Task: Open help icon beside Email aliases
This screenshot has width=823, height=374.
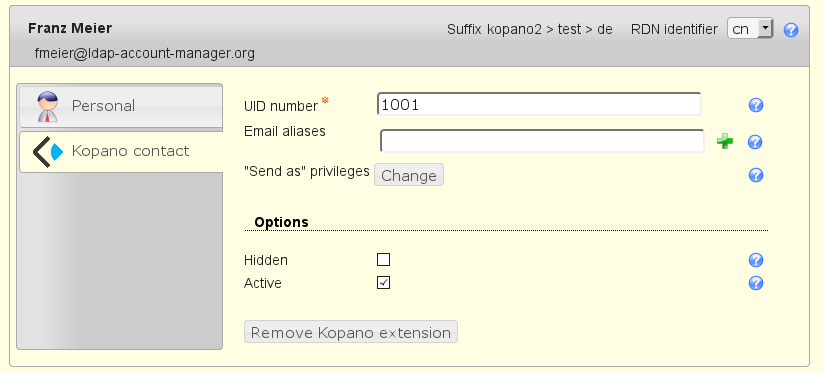Action: click(755, 142)
